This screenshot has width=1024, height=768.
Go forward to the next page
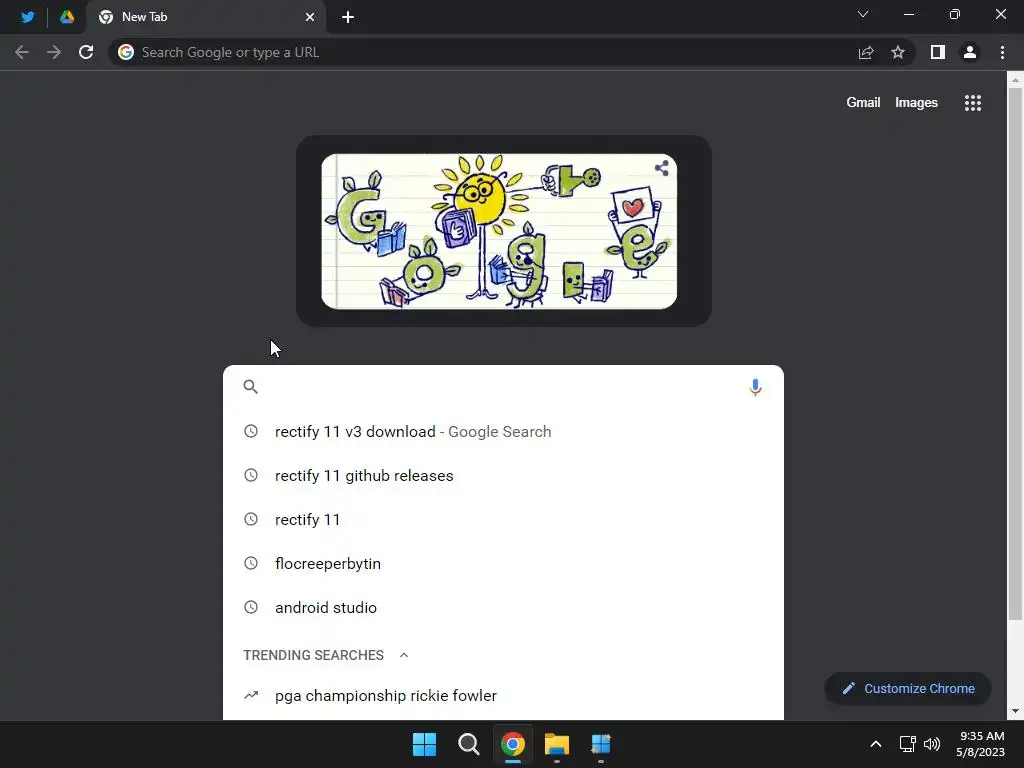(54, 52)
